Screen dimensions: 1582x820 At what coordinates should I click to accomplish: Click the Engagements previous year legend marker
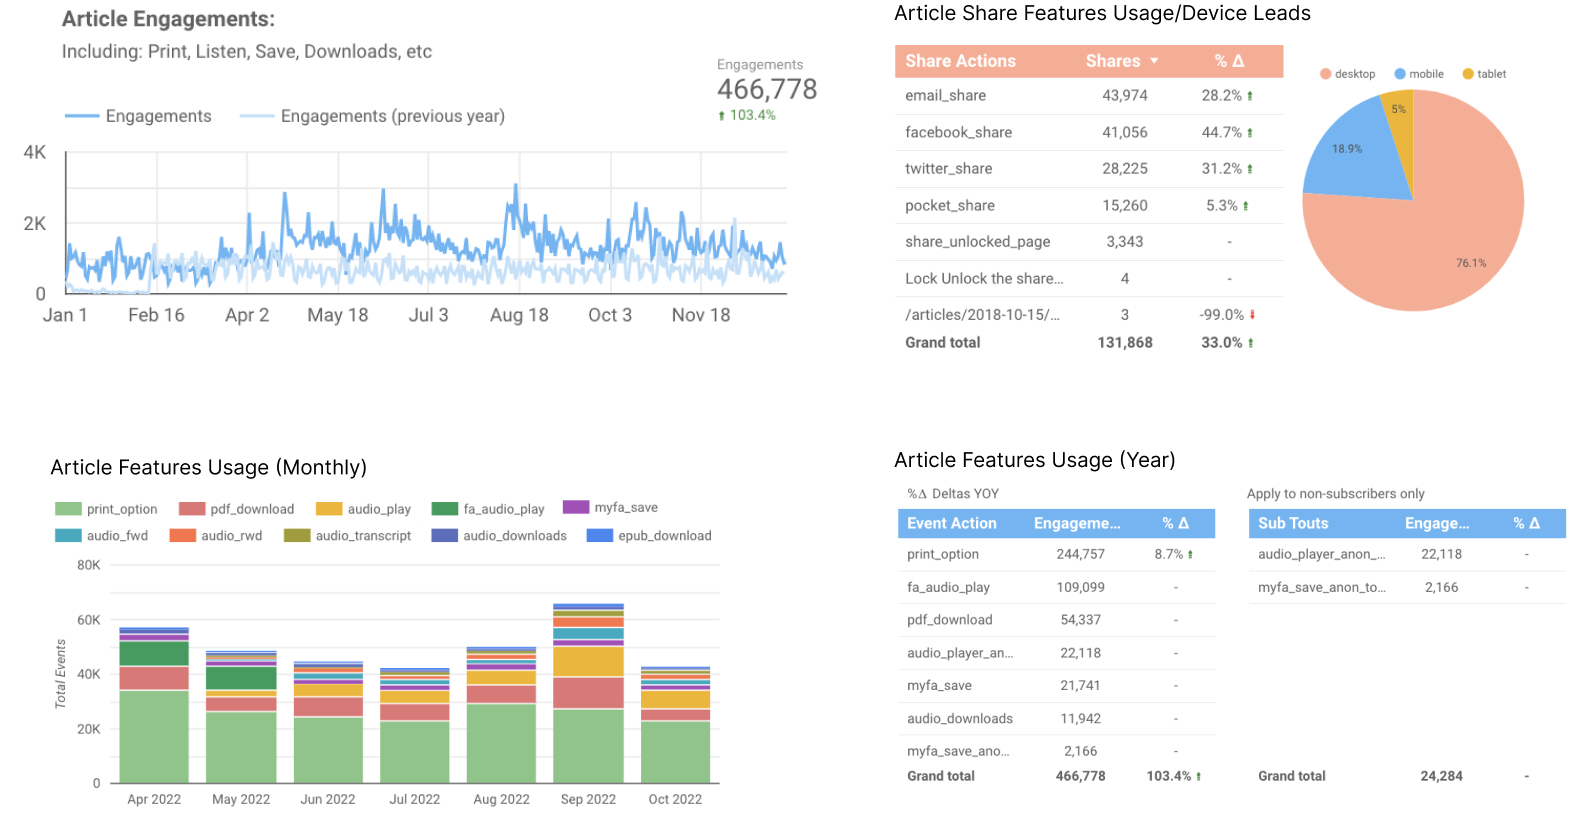(x=257, y=116)
